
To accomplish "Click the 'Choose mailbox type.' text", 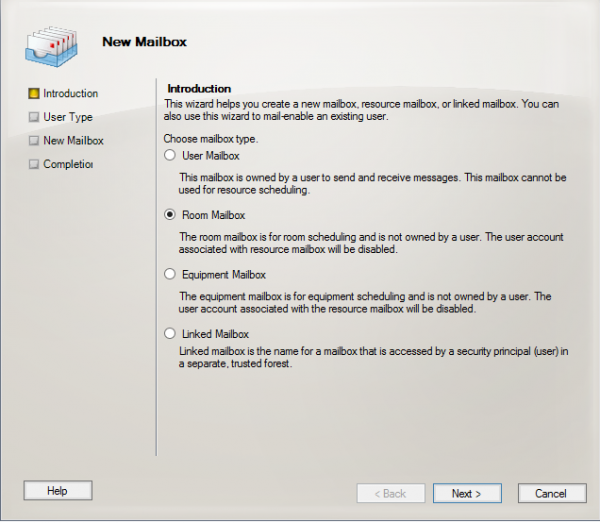I will [211, 139].
